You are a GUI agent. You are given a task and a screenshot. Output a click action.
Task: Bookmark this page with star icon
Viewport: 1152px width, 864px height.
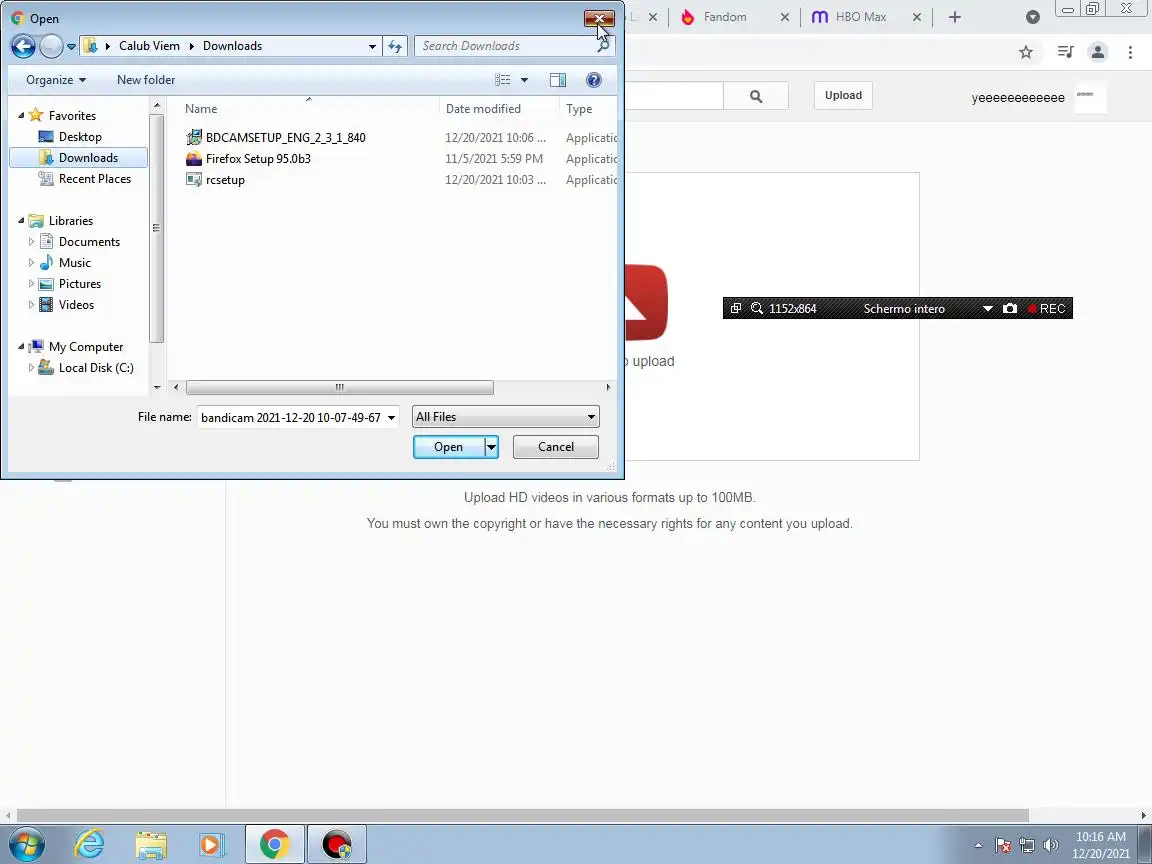point(1026,52)
